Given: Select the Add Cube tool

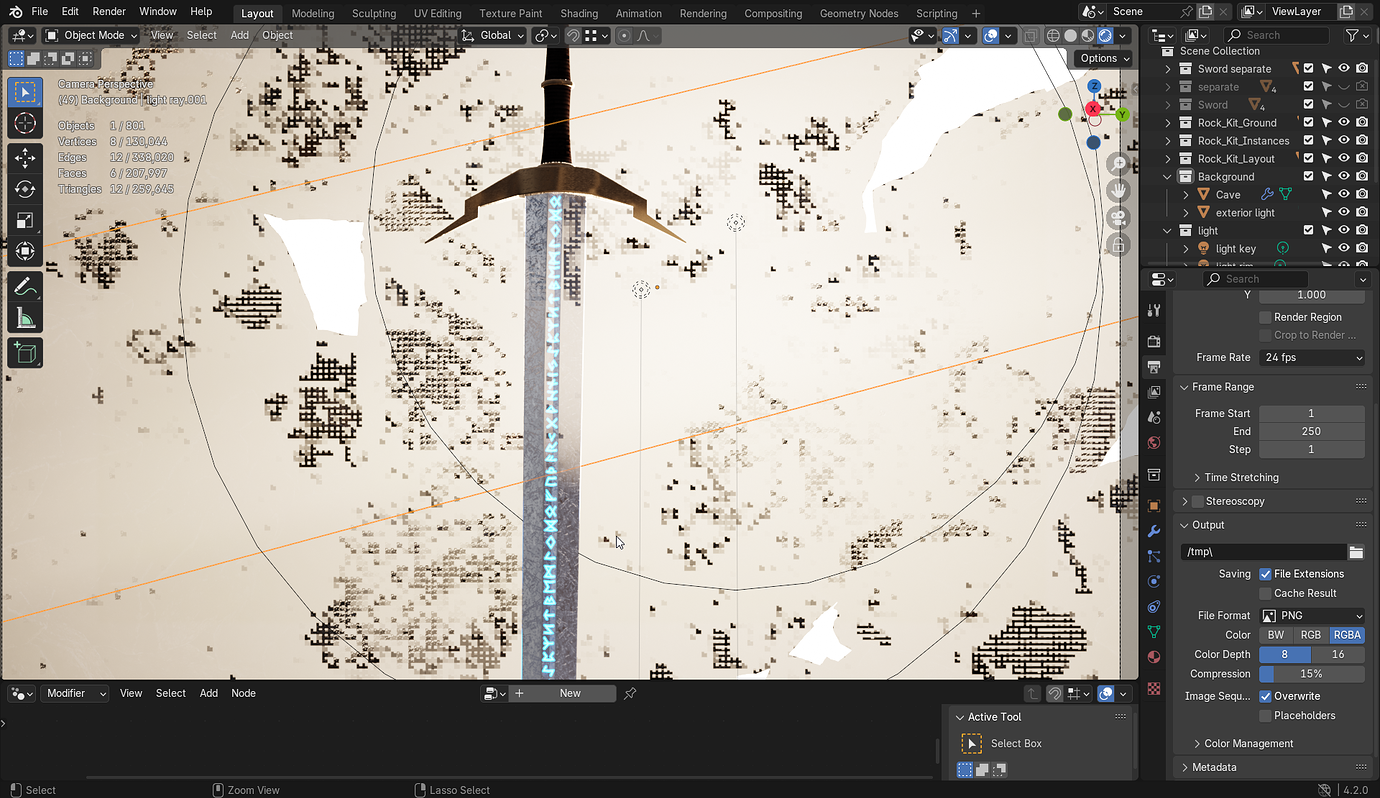Looking at the screenshot, I should point(25,352).
